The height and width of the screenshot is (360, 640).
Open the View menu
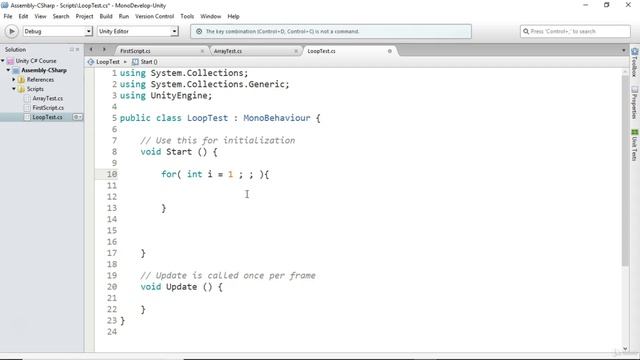[x=40, y=16]
